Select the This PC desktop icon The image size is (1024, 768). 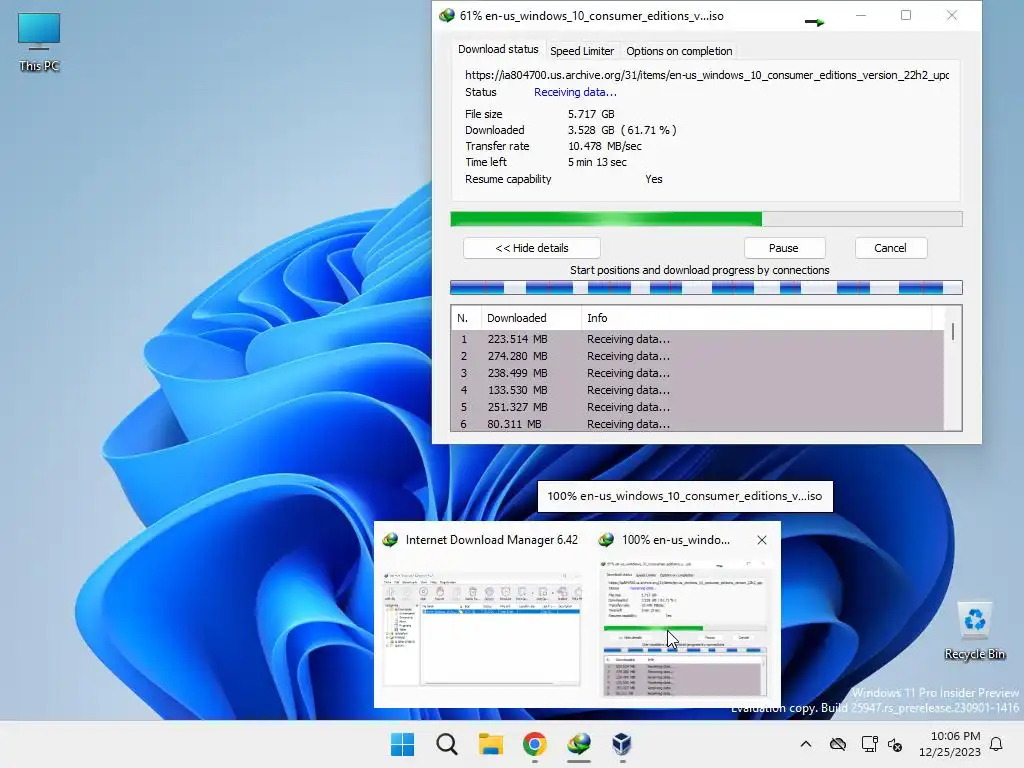(x=39, y=42)
